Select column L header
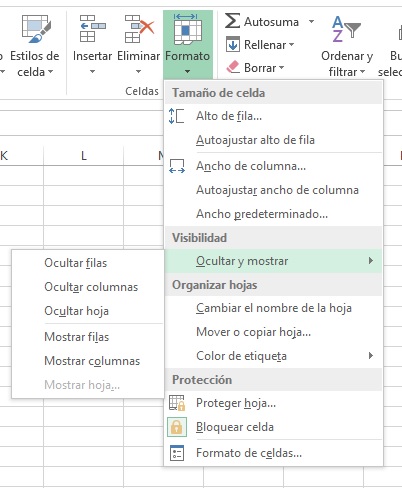 (83, 156)
